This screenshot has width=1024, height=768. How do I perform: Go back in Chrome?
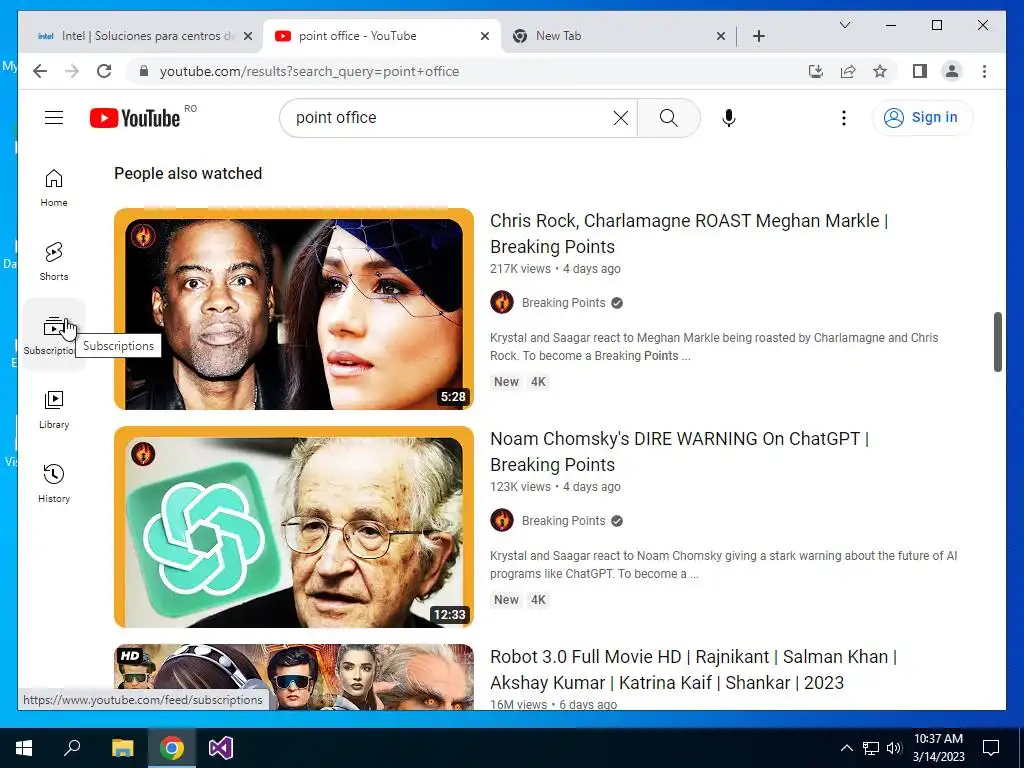tap(40, 71)
